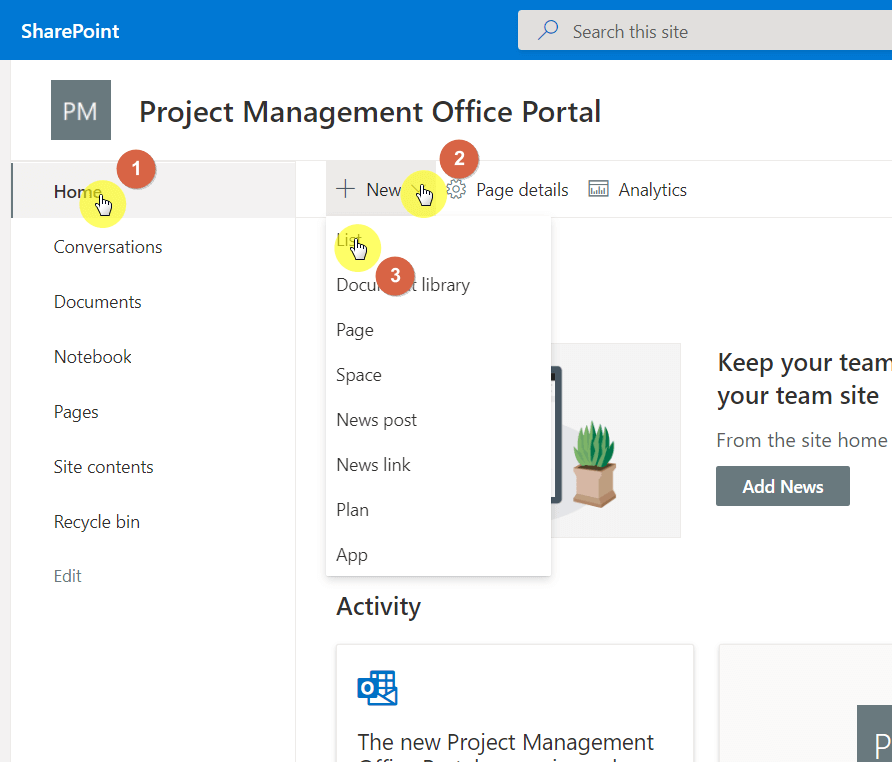
Task: Choose Document library from New menu
Action: [438, 285]
